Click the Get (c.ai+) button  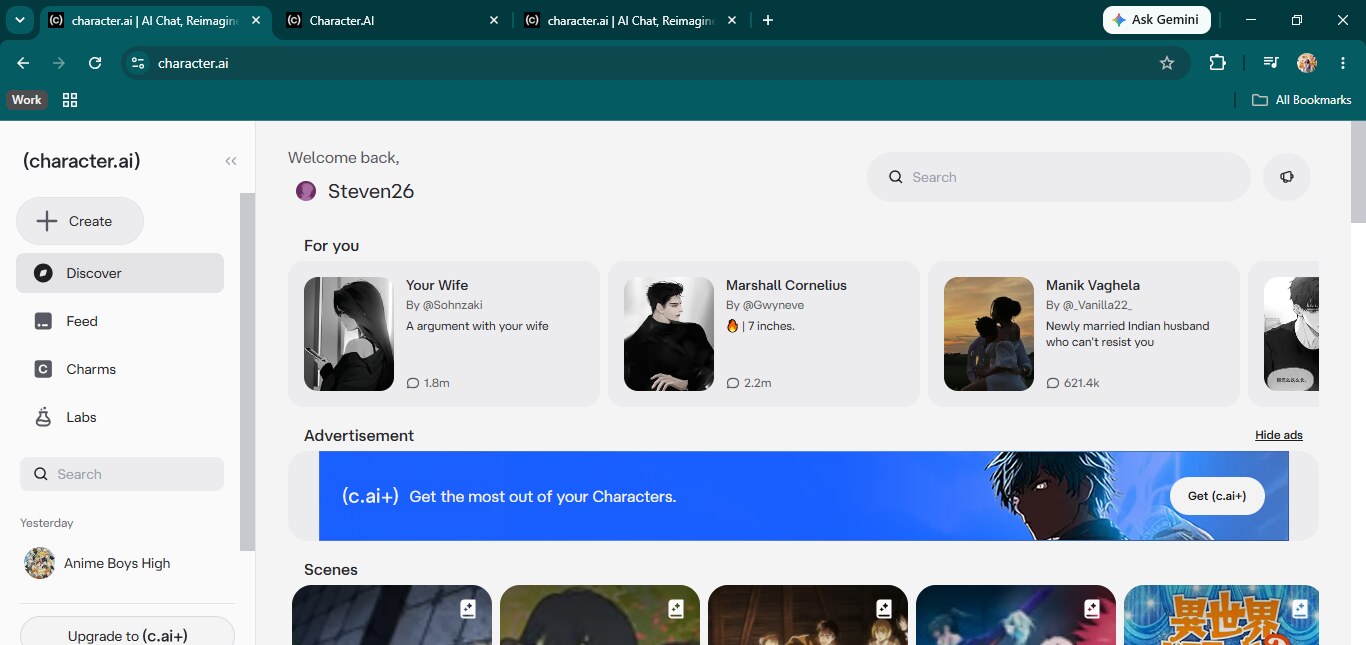[x=1217, y=496]
